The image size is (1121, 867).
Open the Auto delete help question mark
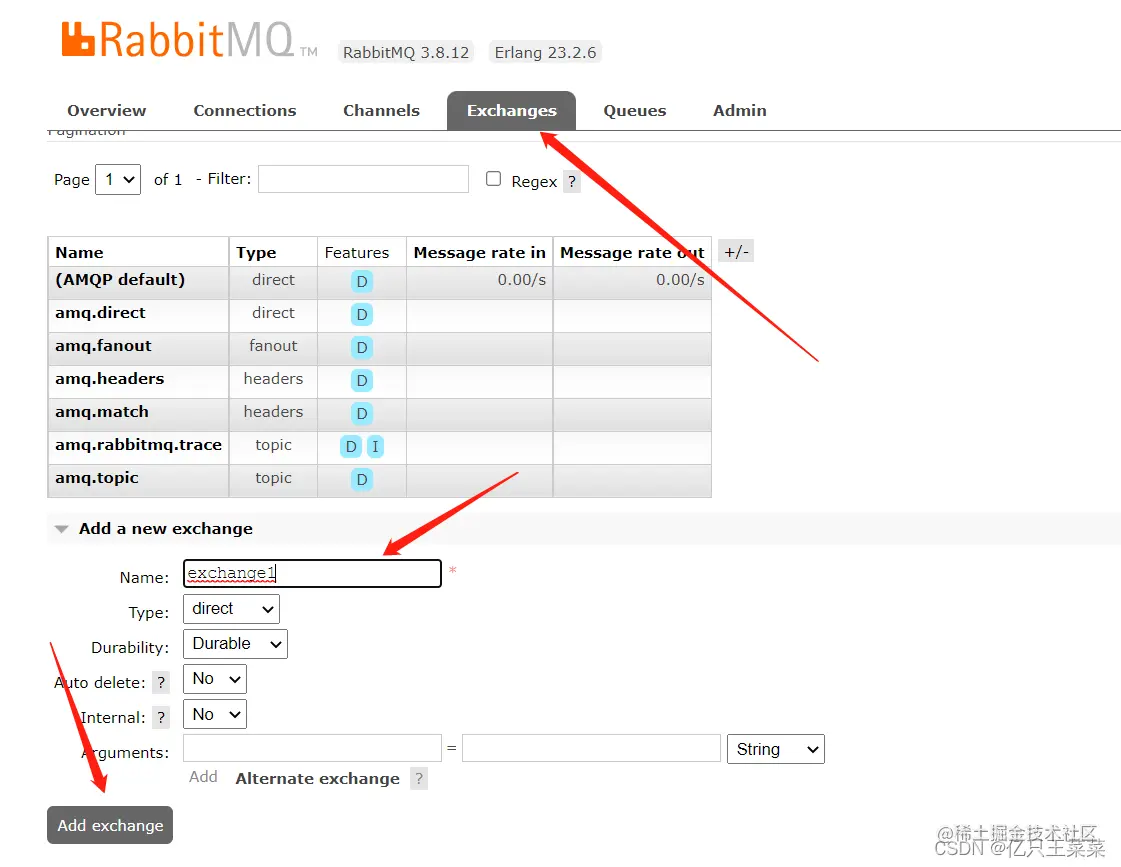(x=162, y=683)
